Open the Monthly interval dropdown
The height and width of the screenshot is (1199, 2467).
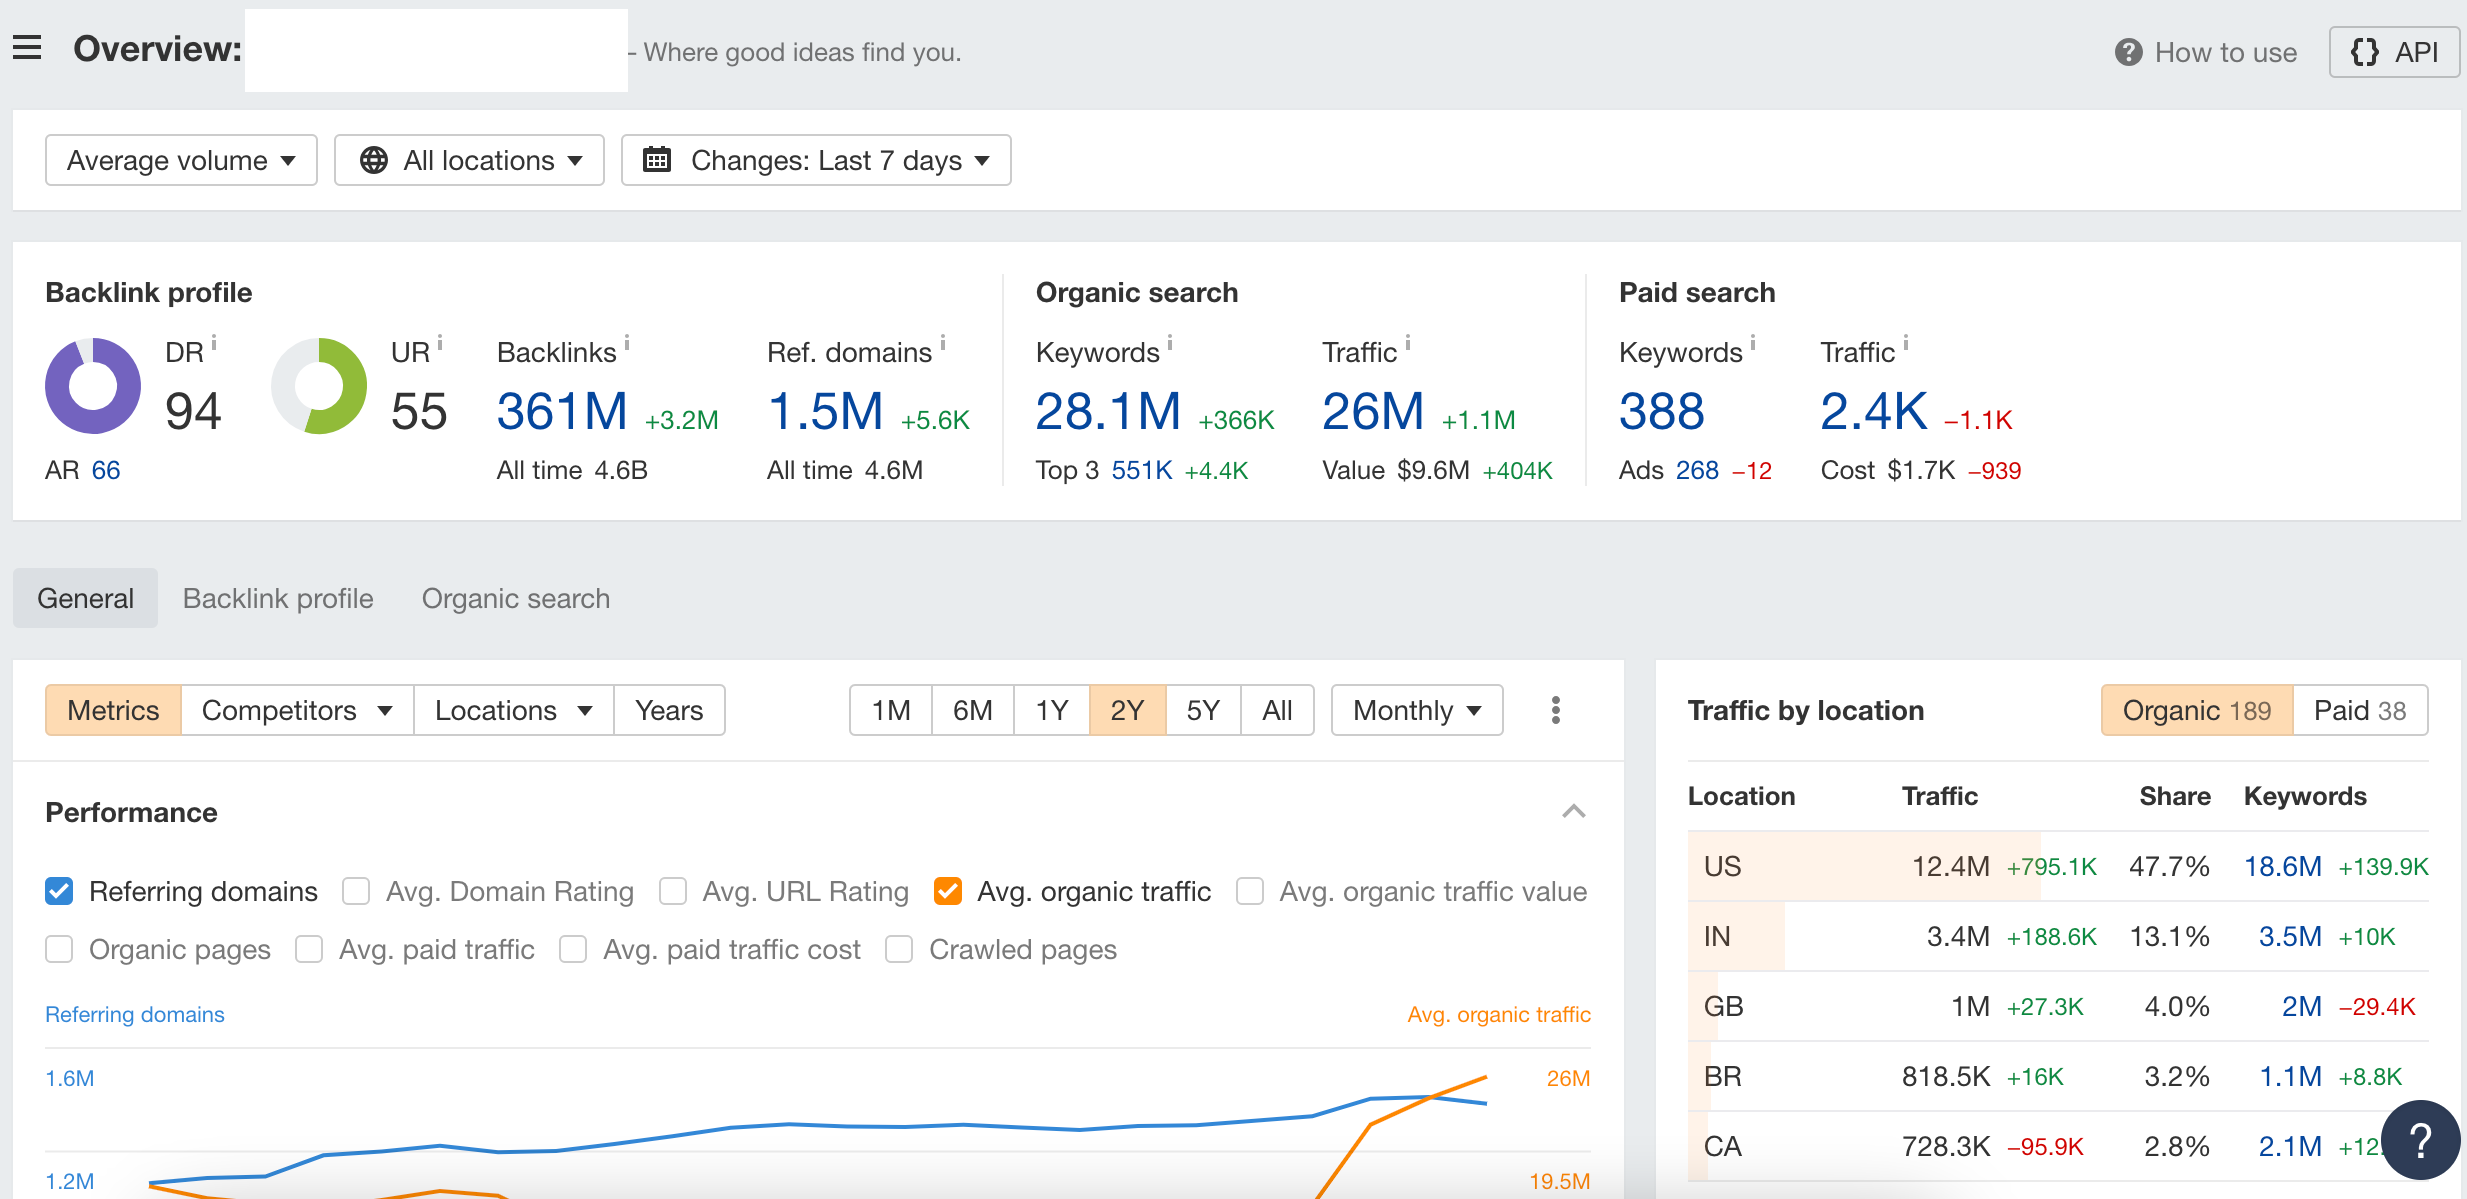(1416, 710)
